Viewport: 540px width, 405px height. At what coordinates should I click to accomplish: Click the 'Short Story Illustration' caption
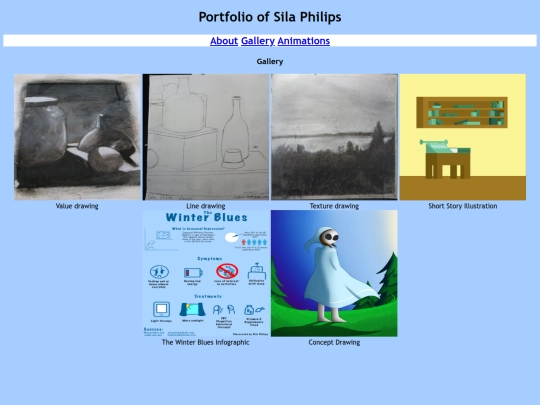[x=463, y=206]
